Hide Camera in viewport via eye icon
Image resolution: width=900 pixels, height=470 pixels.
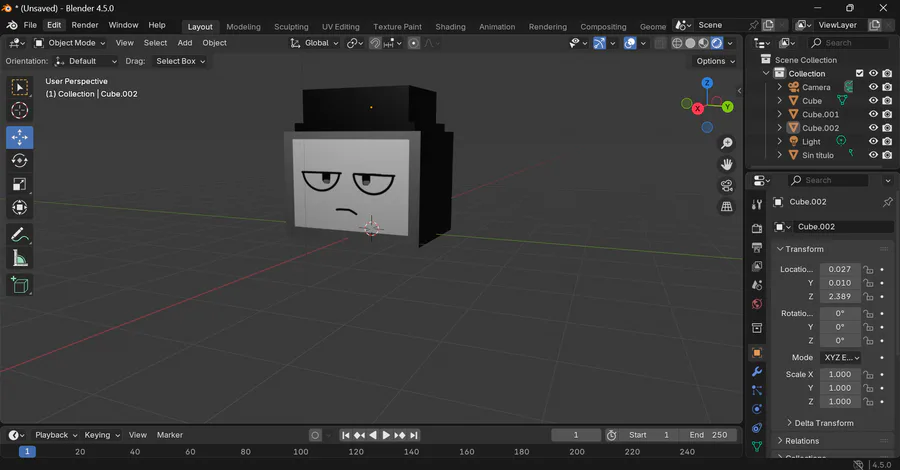tap(873, 87)
